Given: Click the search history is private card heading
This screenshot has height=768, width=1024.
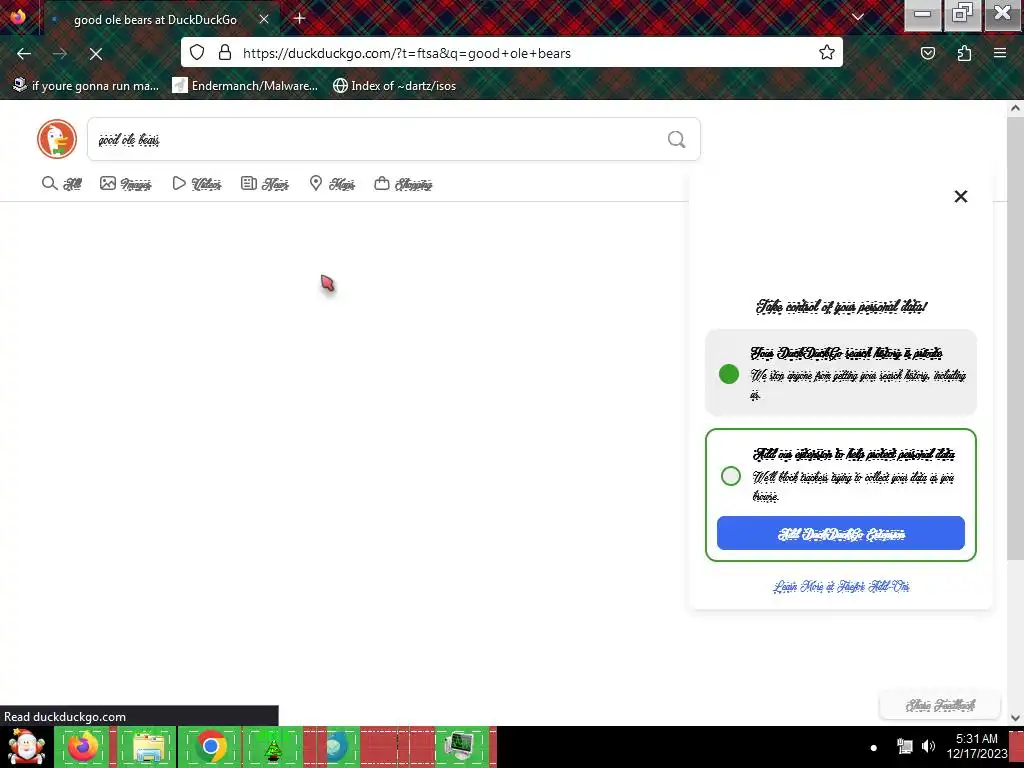Looking at the screenshot, I should pos(846,353).
